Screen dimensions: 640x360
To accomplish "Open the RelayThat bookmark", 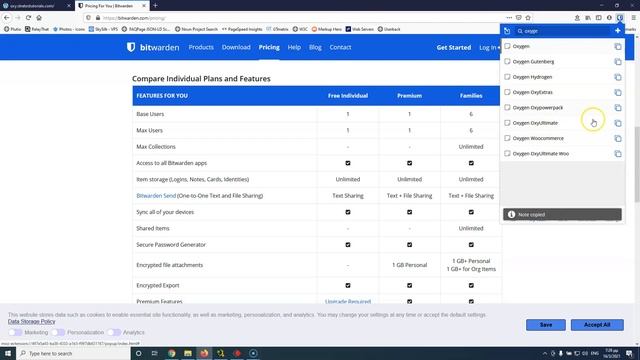I will point(37,29).
